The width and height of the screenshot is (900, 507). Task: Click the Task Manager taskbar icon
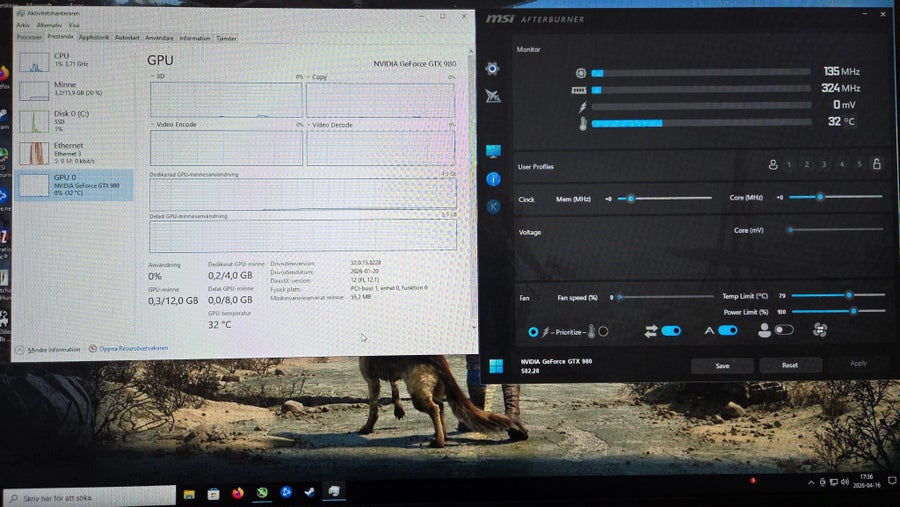click(x=333, y=491)
